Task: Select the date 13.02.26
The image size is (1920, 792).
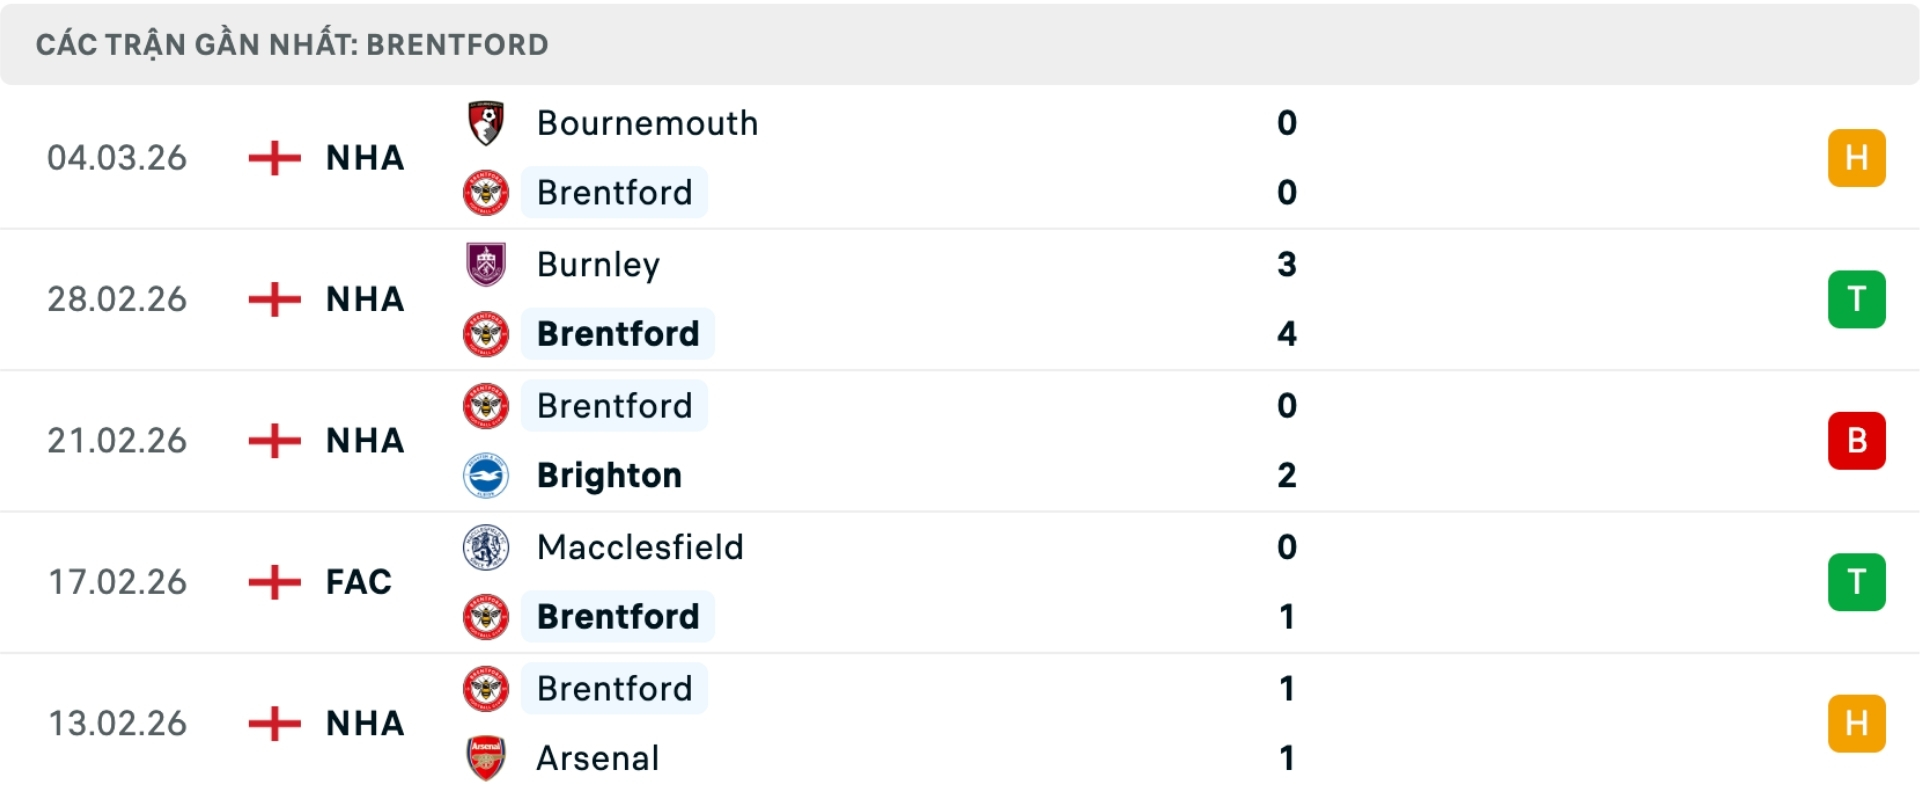Action: tap(117, 723)
